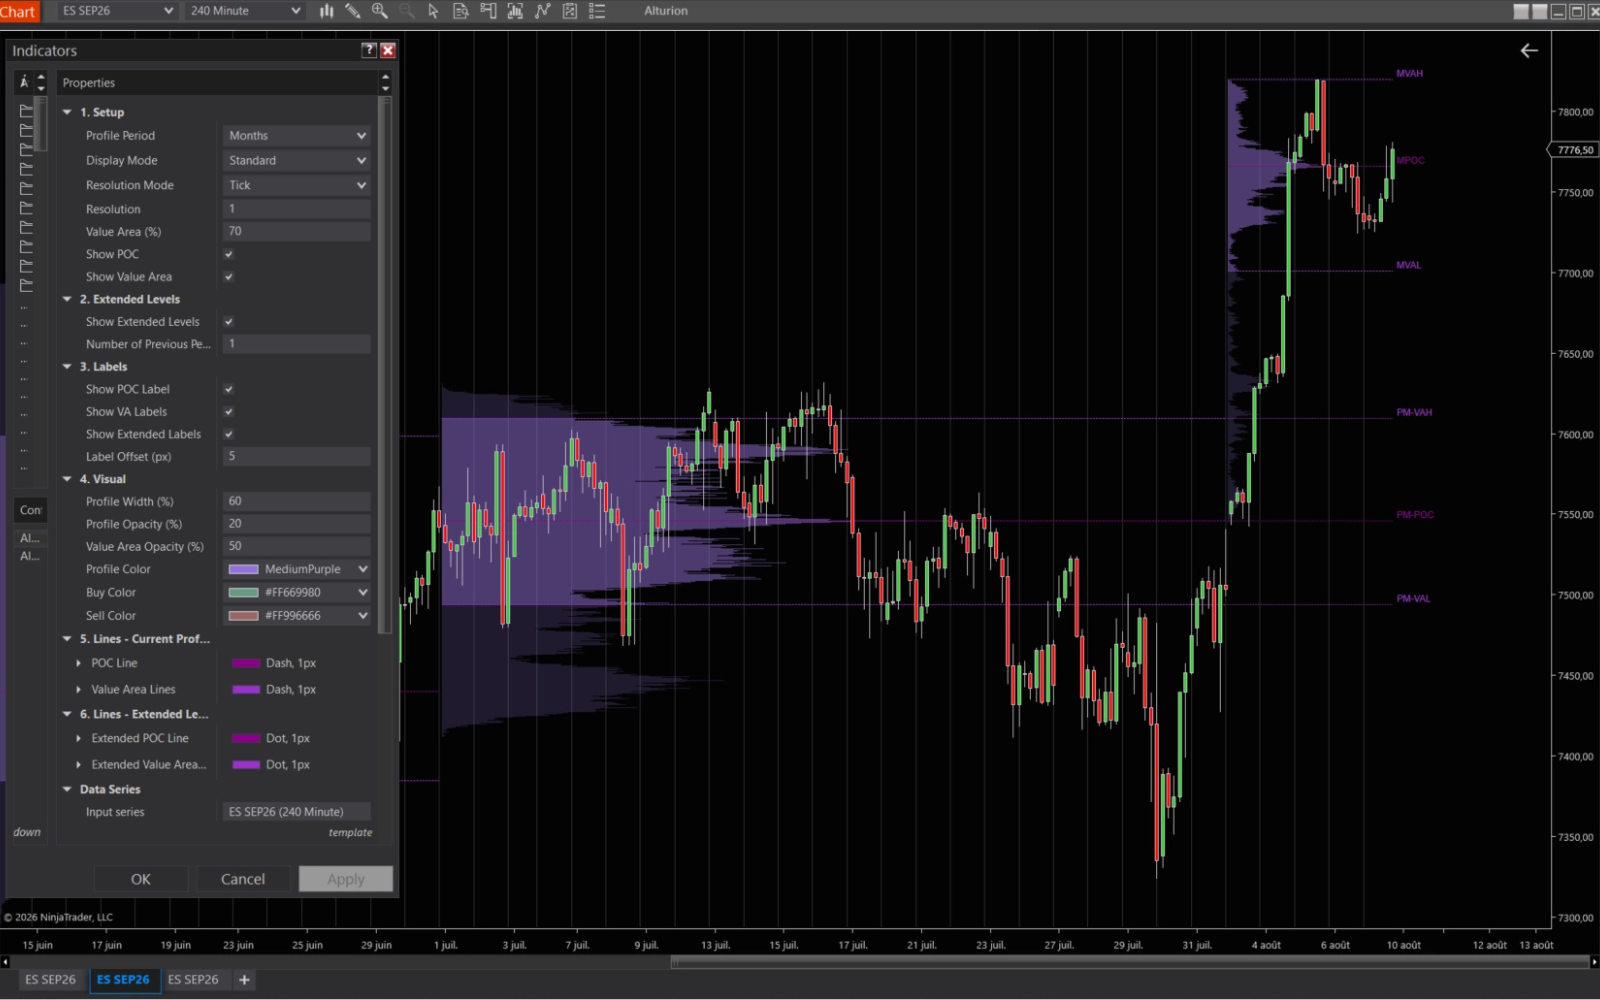Expand the Extended POC Line property
1600x1000 pixels.
(x=79, y=738)
